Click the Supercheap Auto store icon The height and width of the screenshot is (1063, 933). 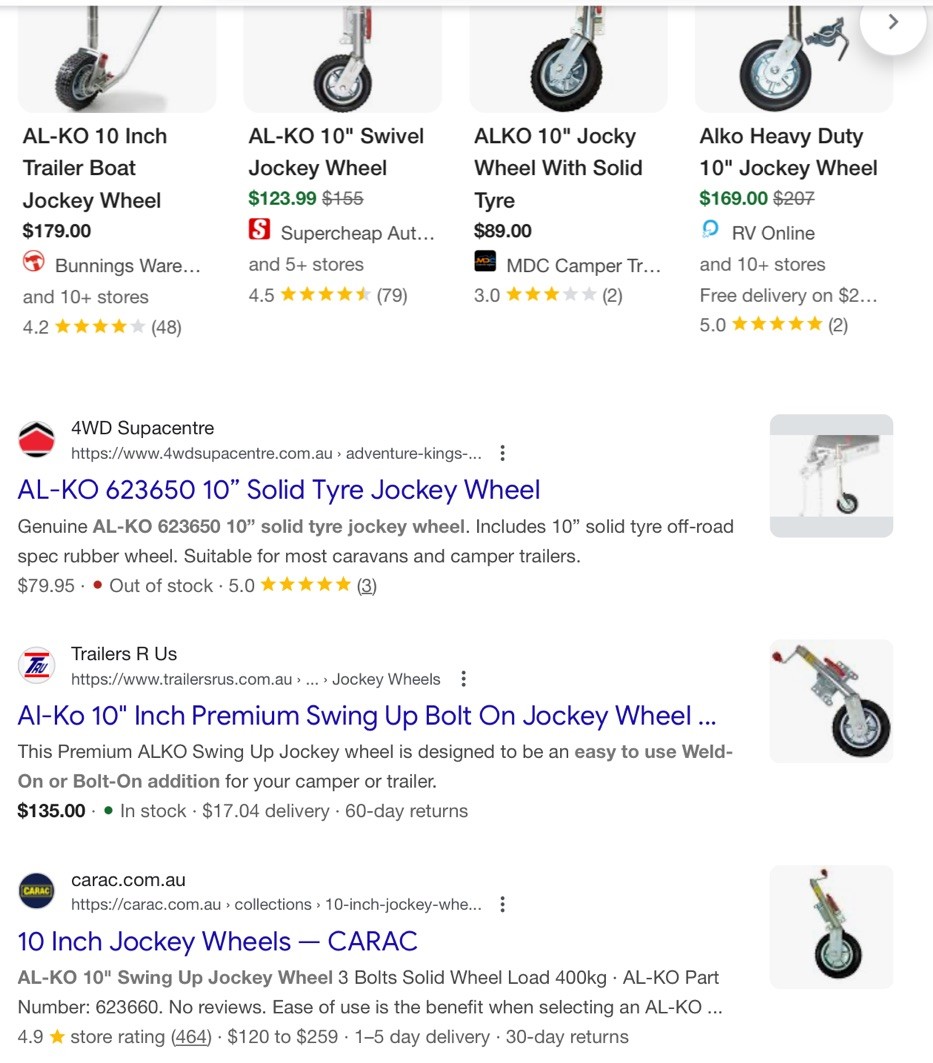[x=260, y=231]
